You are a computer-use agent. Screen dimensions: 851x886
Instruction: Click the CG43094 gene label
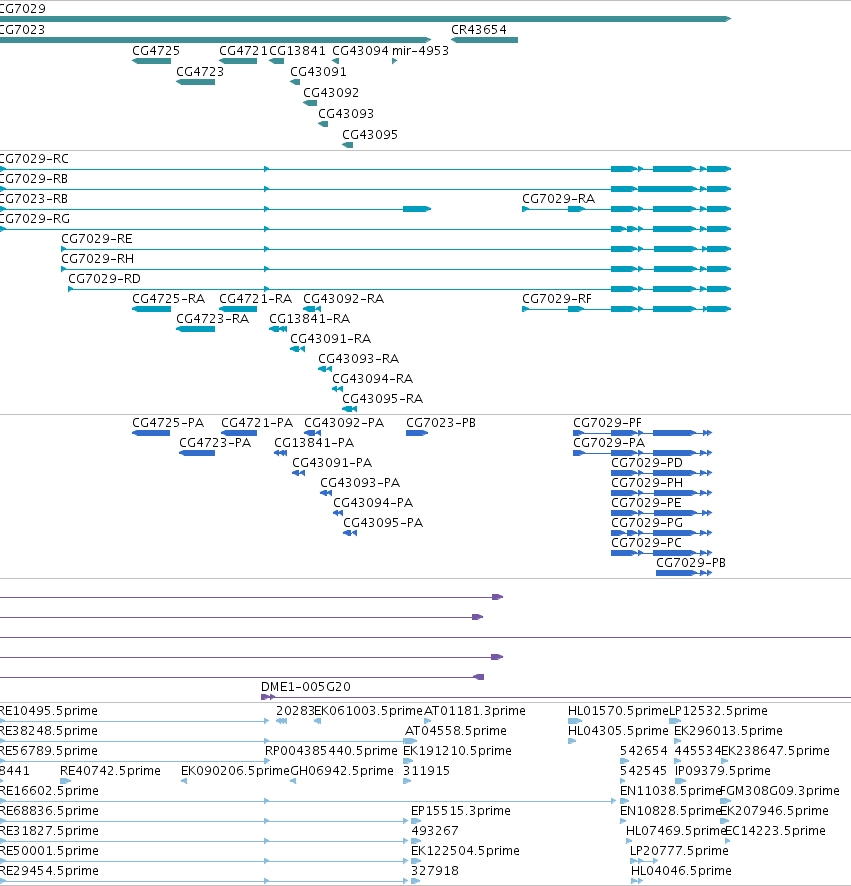(361, 51)
